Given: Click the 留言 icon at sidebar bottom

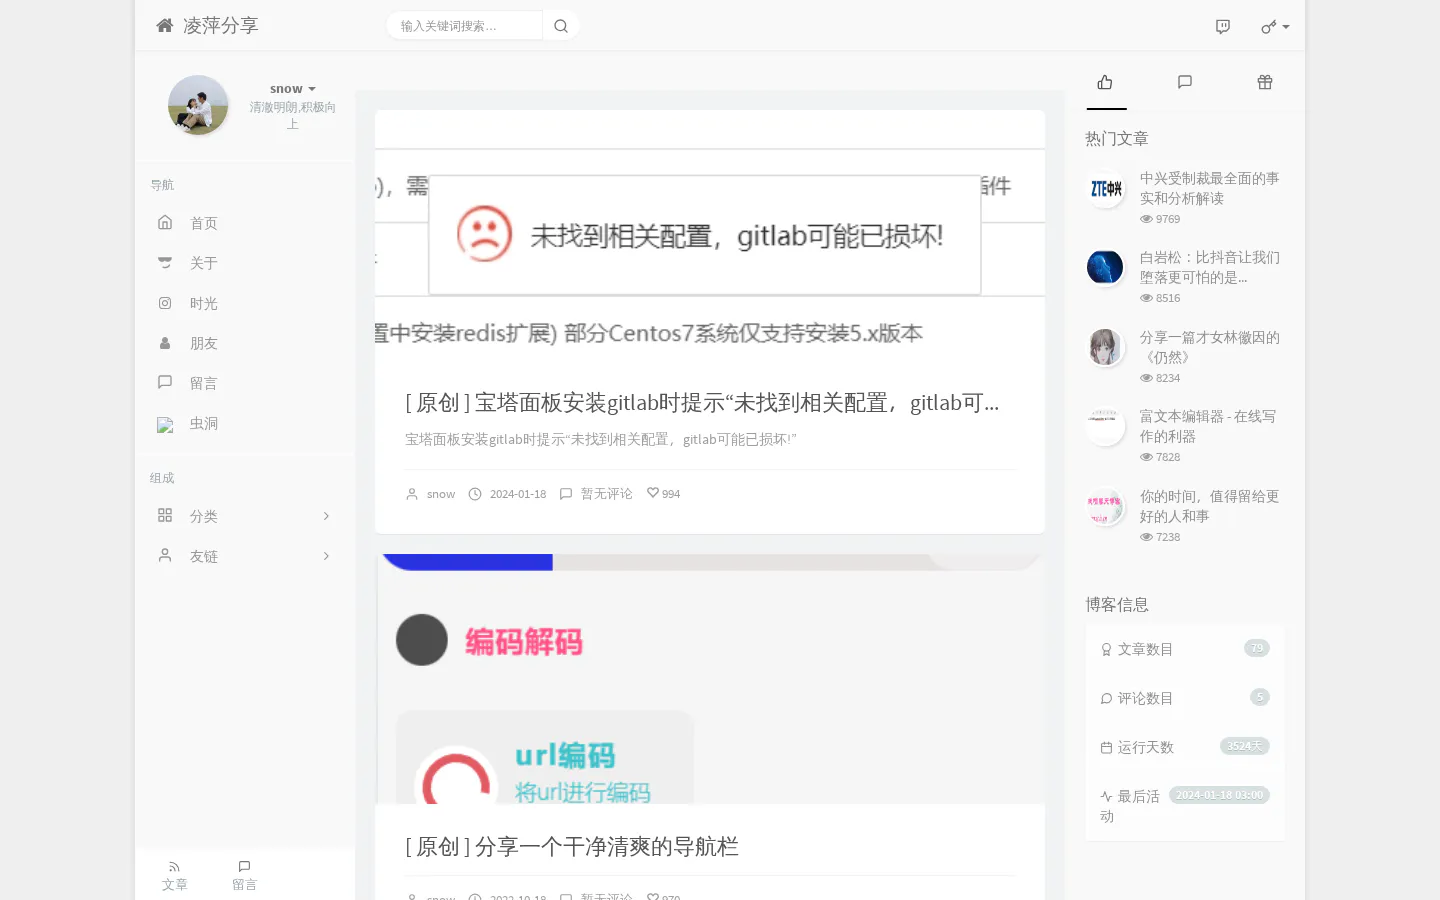Looking at the screenshot, I should point(244,867).
